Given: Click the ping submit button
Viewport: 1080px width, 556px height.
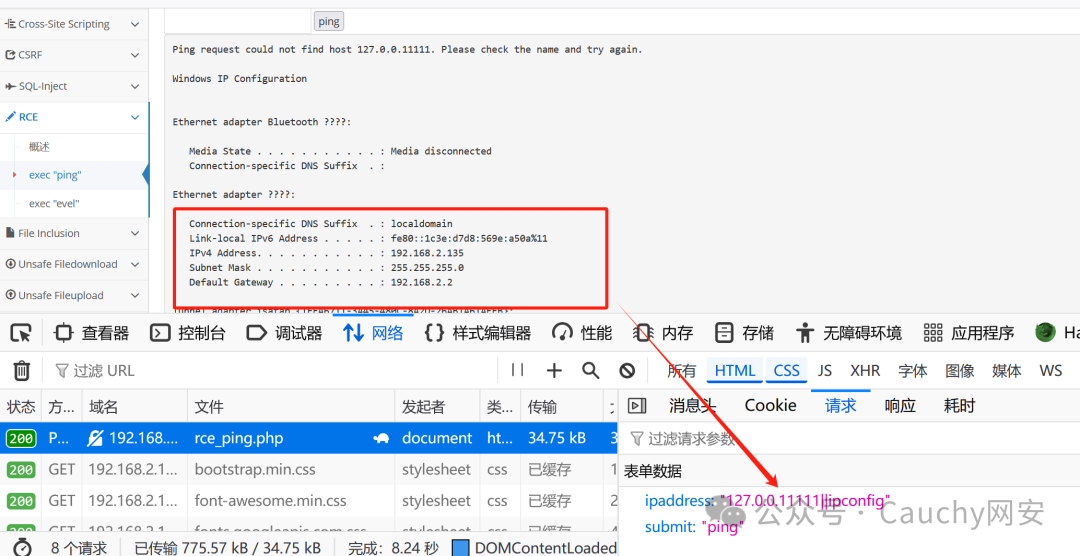Looking at the screenshot, I should (329, 21).
